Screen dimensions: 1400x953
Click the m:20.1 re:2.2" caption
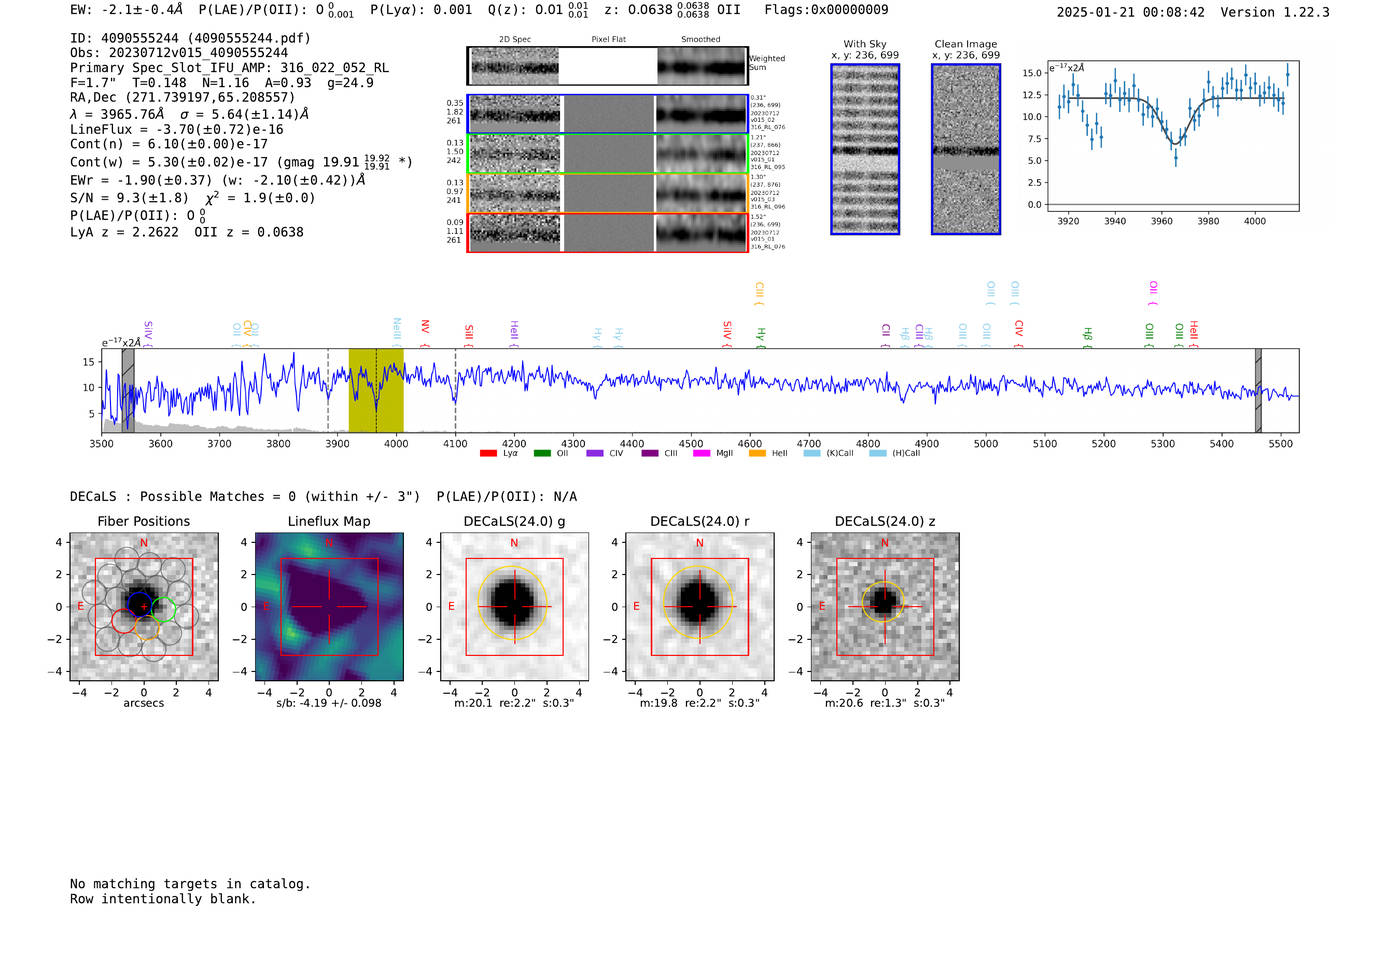click(x=514, y=703)
